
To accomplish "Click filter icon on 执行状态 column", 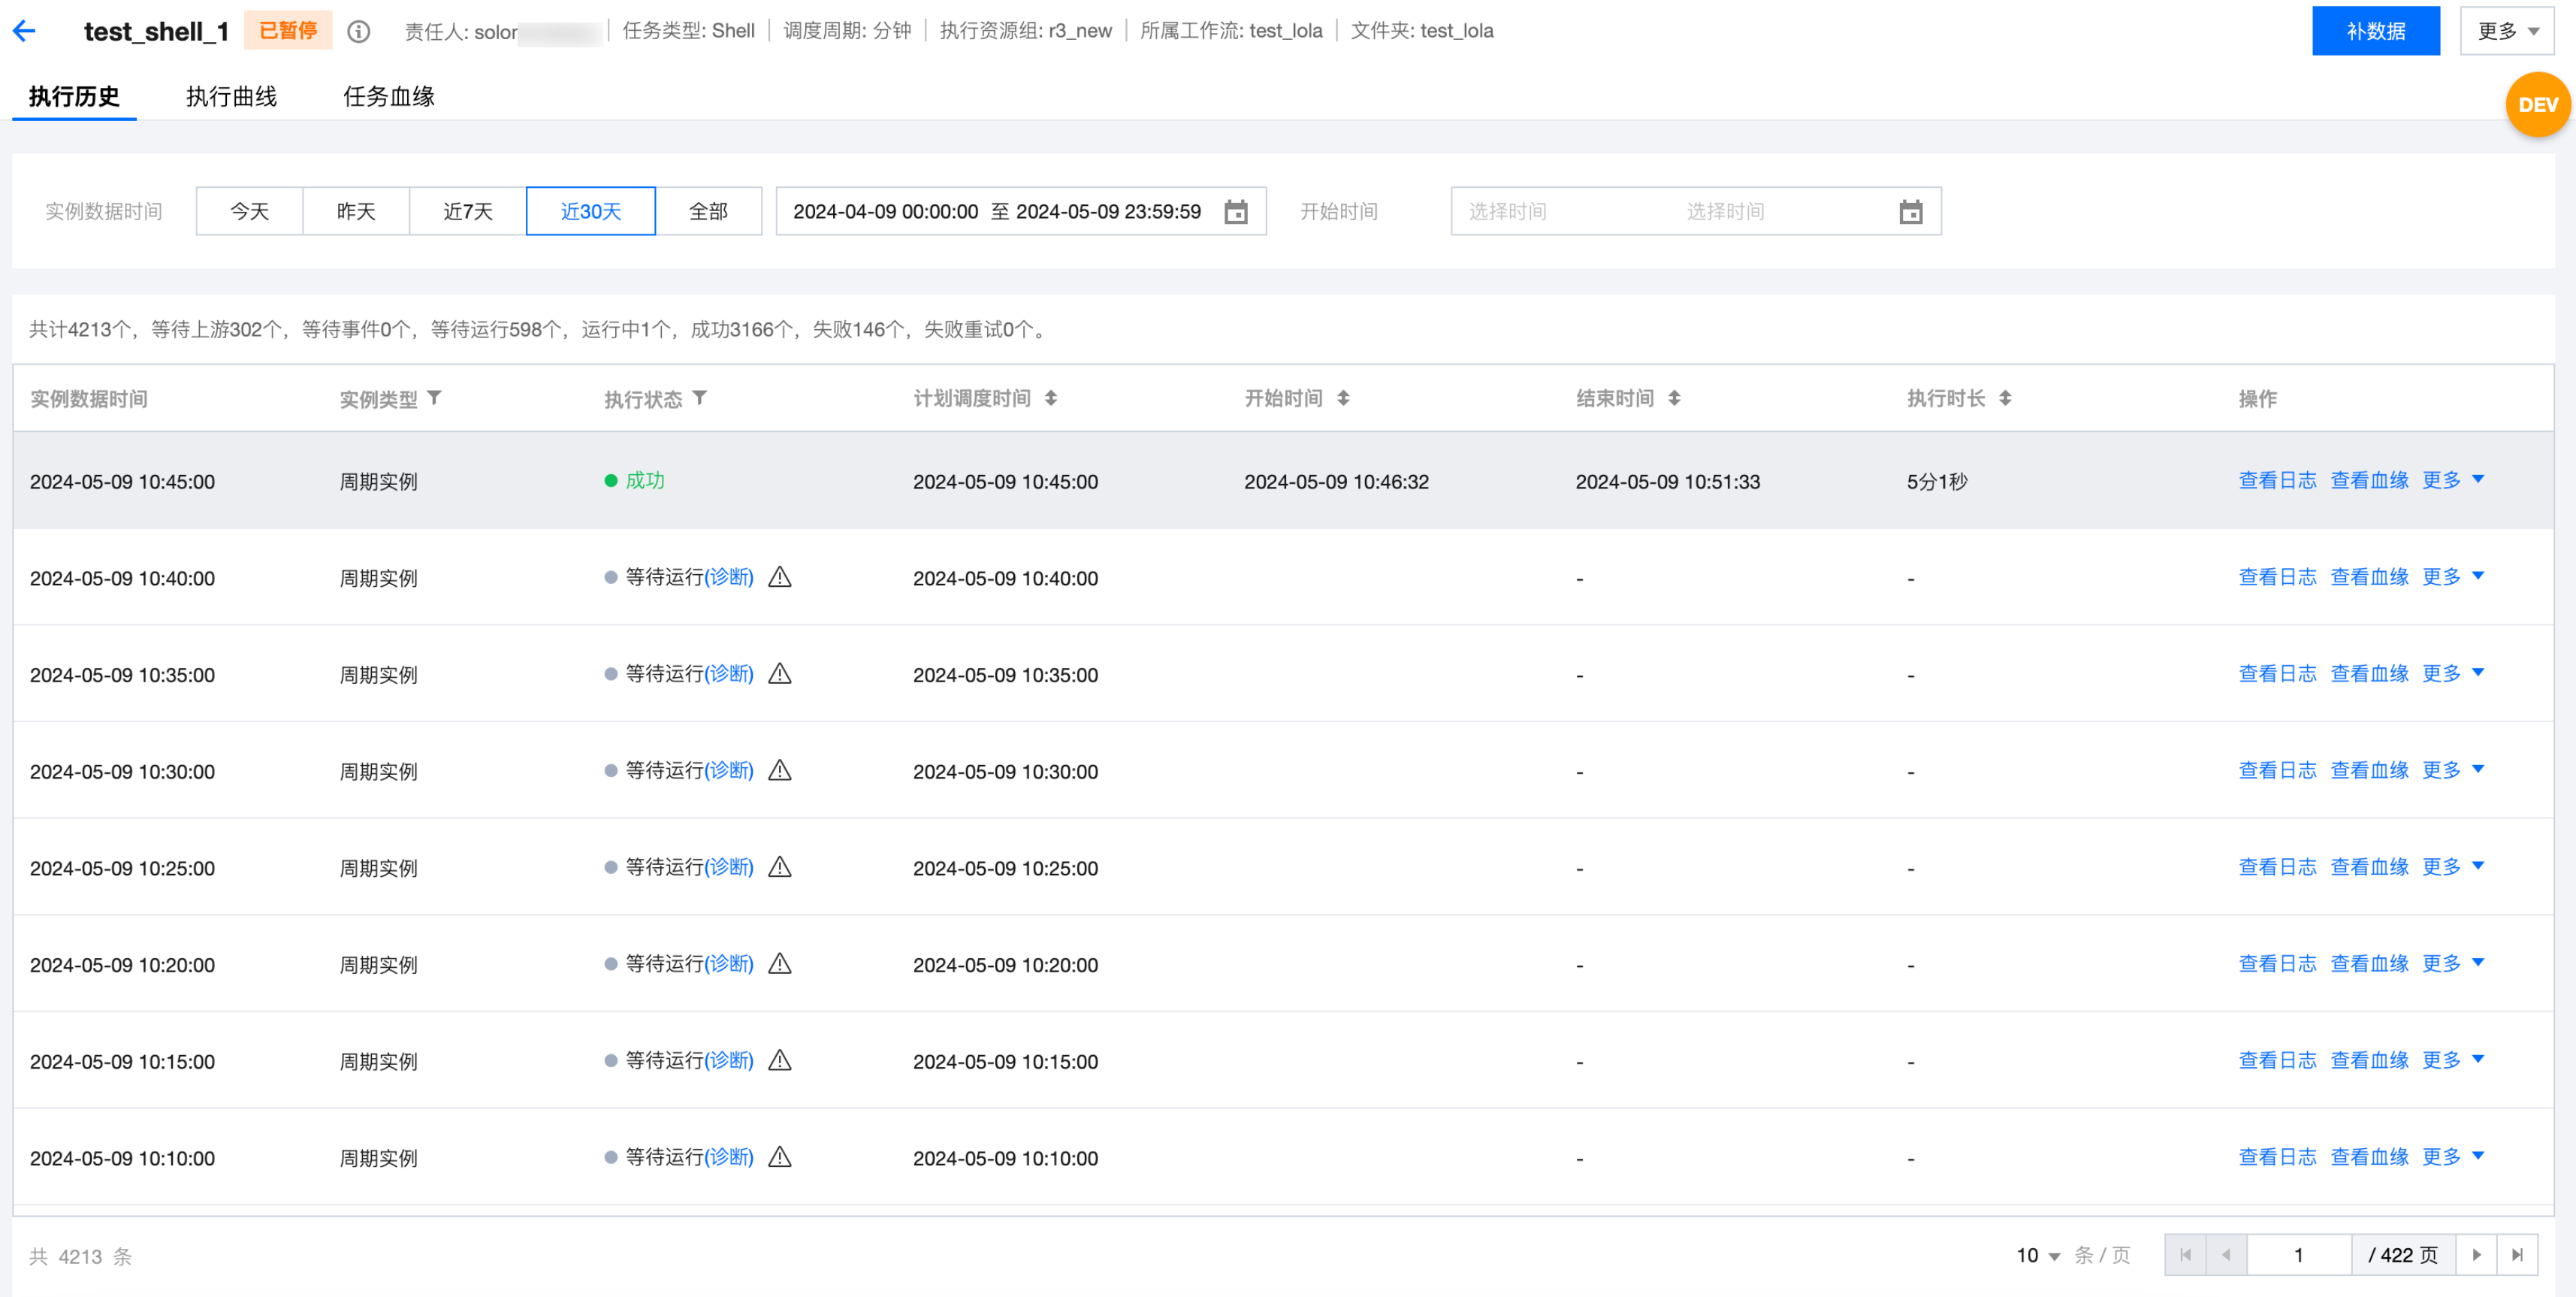I will click(700, 398).
